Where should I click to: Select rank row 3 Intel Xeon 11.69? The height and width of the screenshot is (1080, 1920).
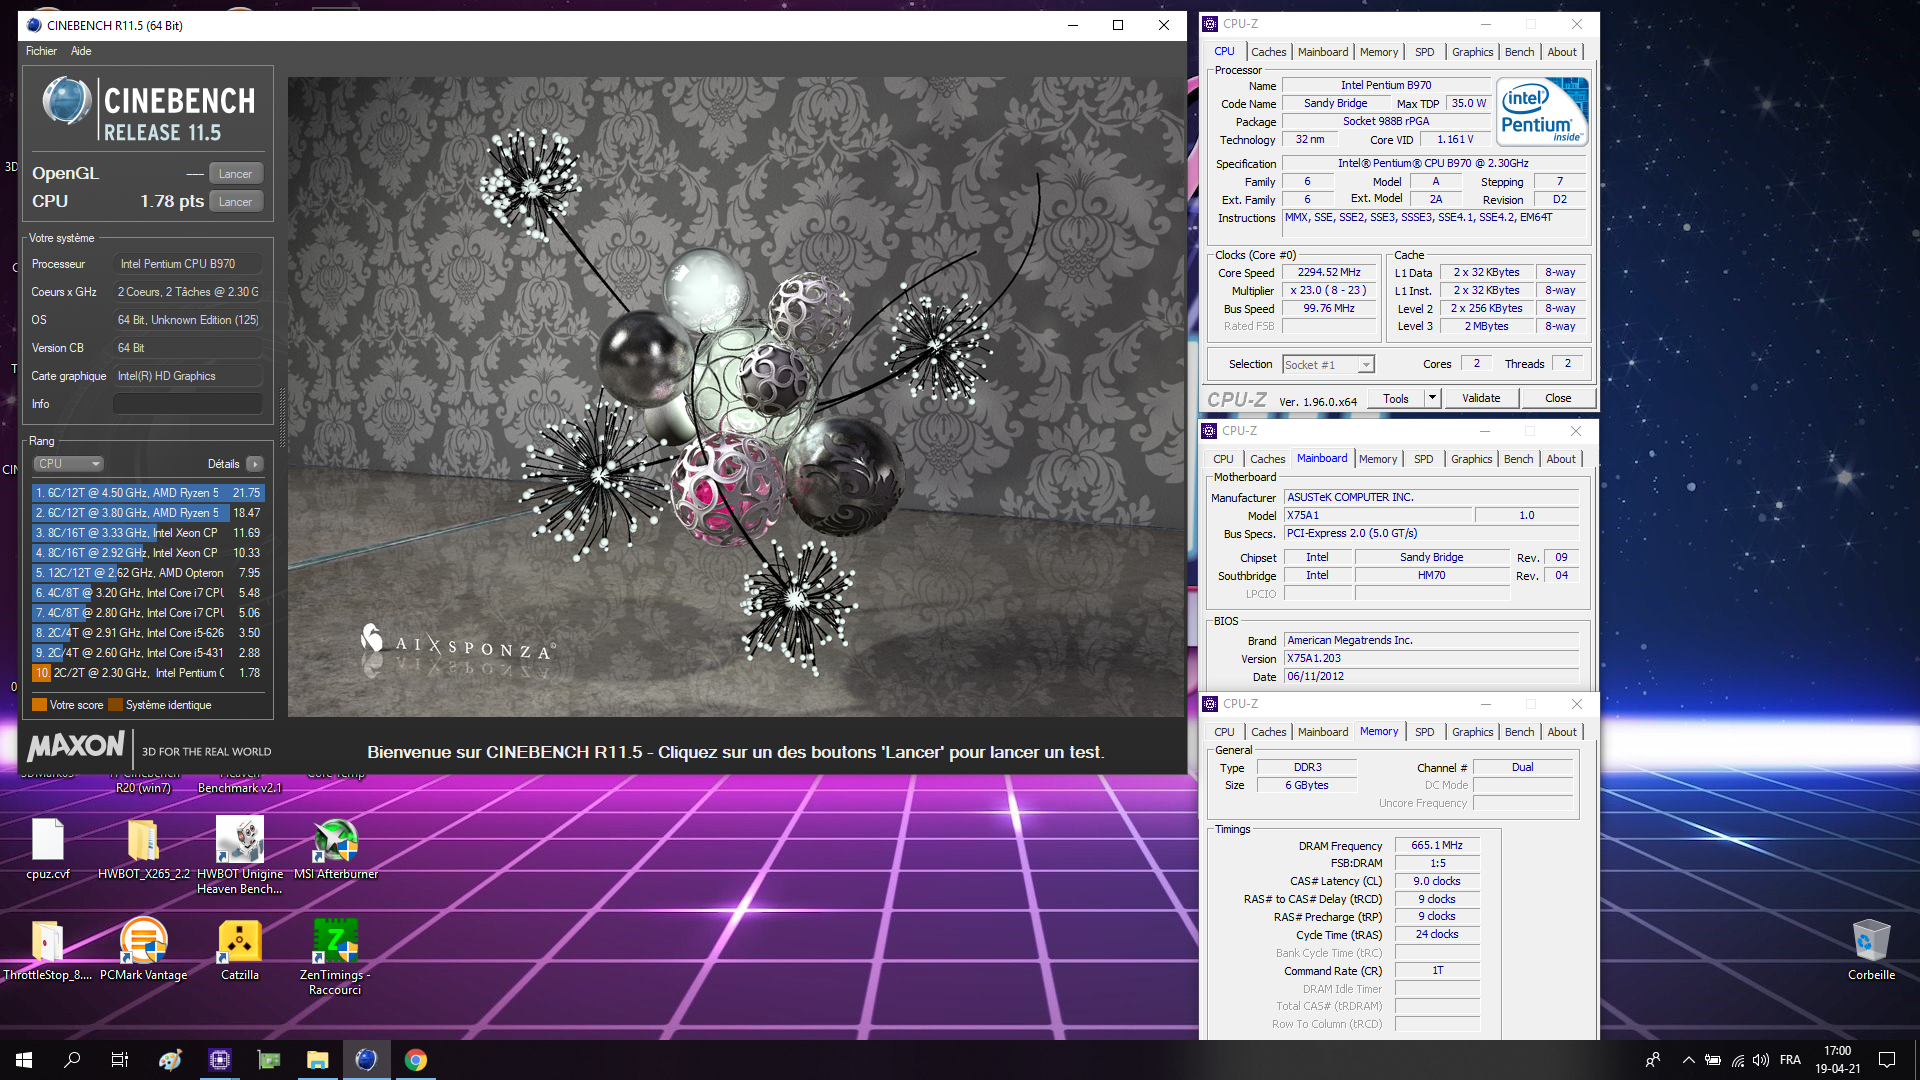148,533
